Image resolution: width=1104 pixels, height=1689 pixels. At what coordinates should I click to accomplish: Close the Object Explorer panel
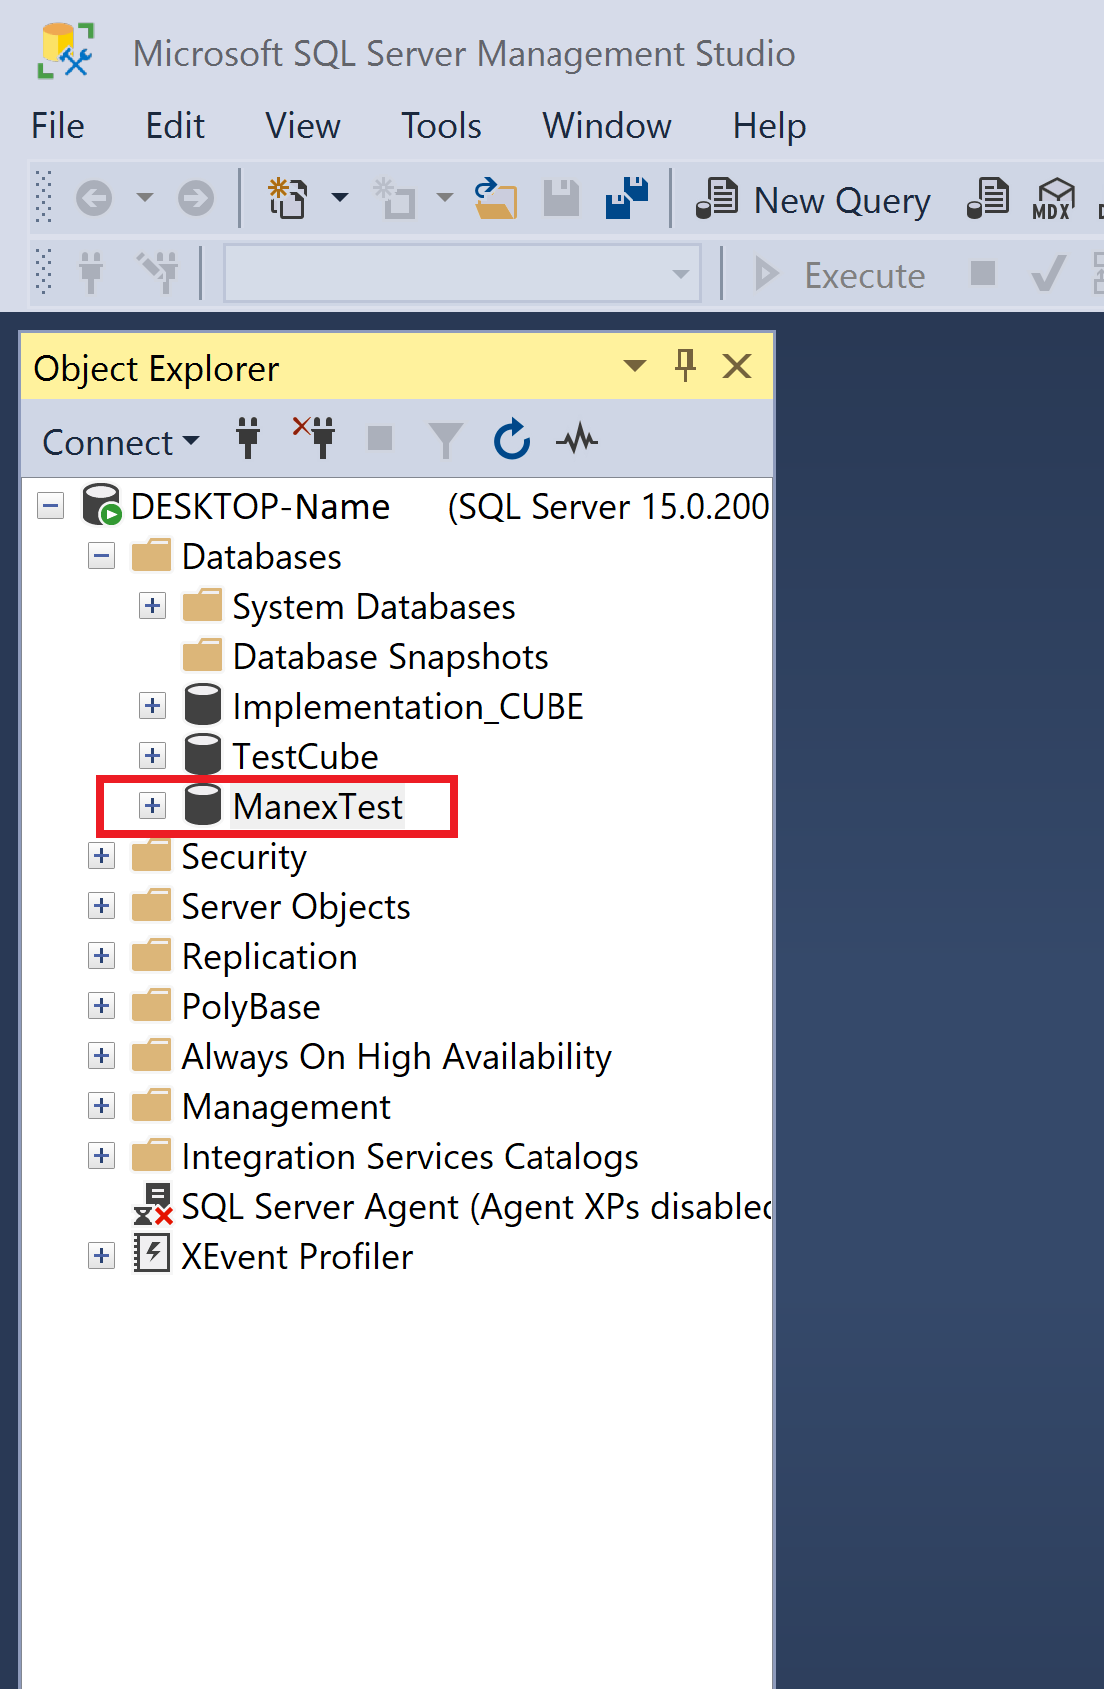(x=737, y=366)
